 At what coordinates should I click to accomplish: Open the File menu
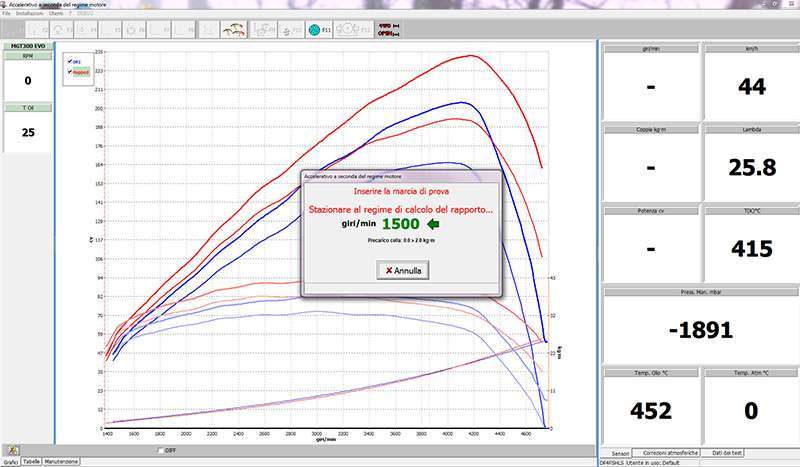[x=7, y=13]
